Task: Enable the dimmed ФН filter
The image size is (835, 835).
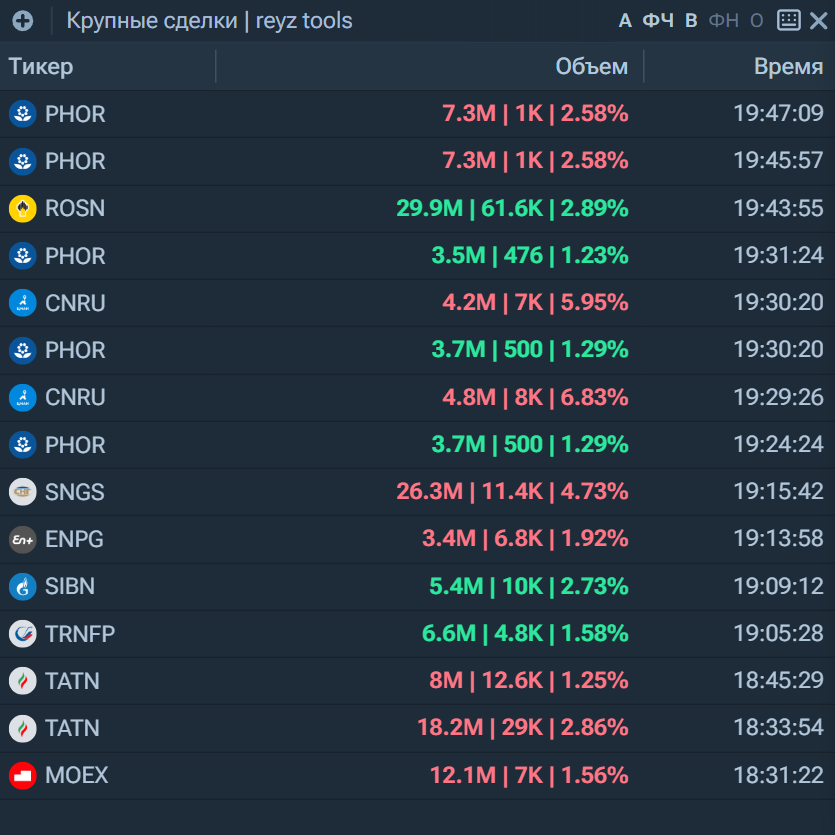Action: click(724, 21)
